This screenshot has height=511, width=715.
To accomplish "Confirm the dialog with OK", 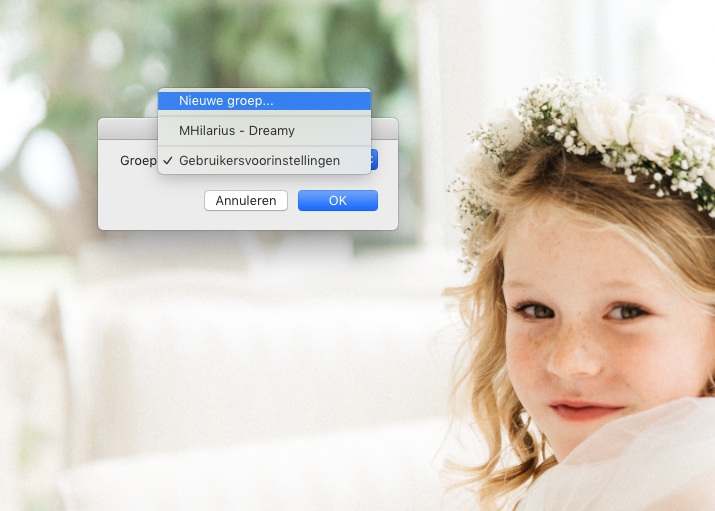I will point(338,201).
